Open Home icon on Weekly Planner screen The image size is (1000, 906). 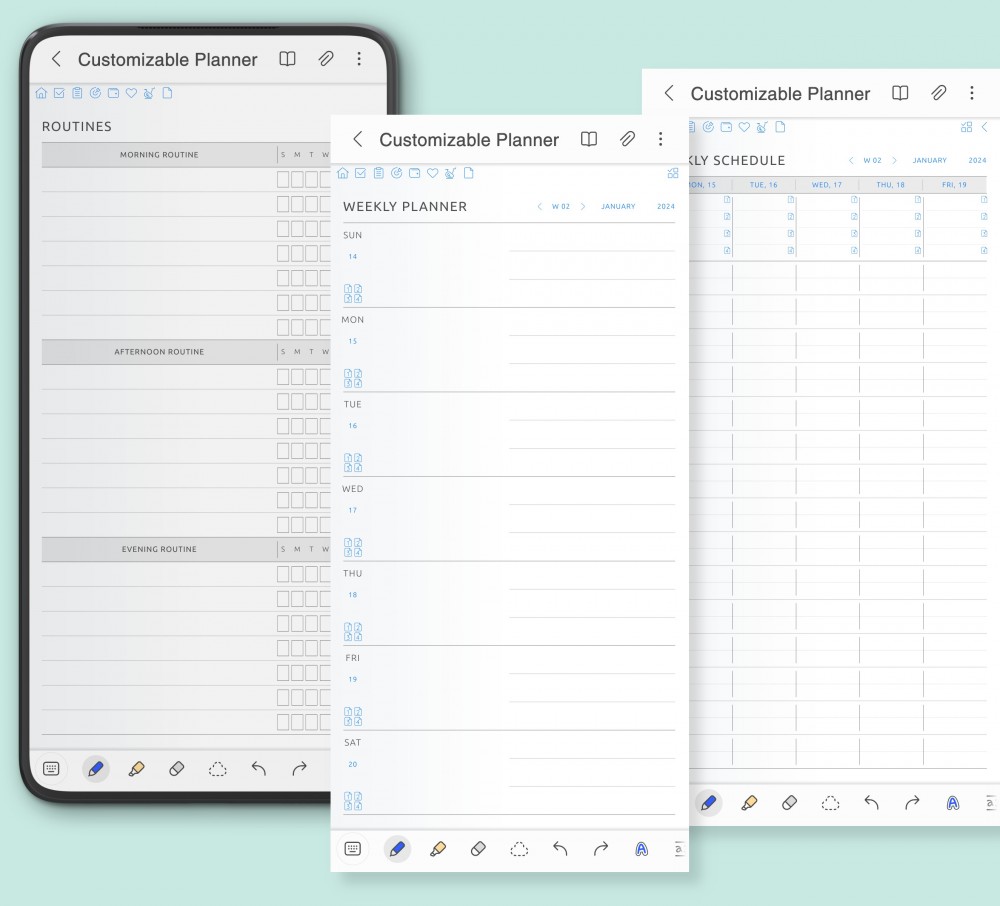[342, 173]
